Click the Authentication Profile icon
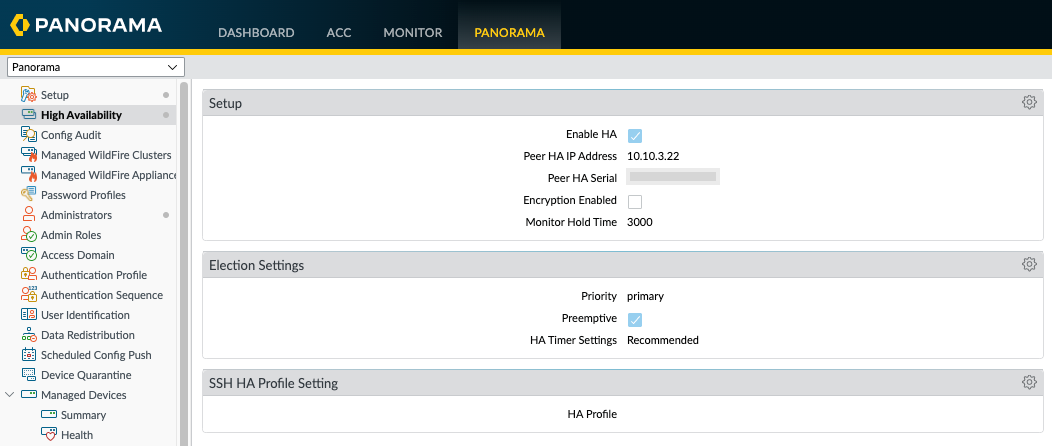This screenshot has height=446, width=1052. tap(28, 275)
